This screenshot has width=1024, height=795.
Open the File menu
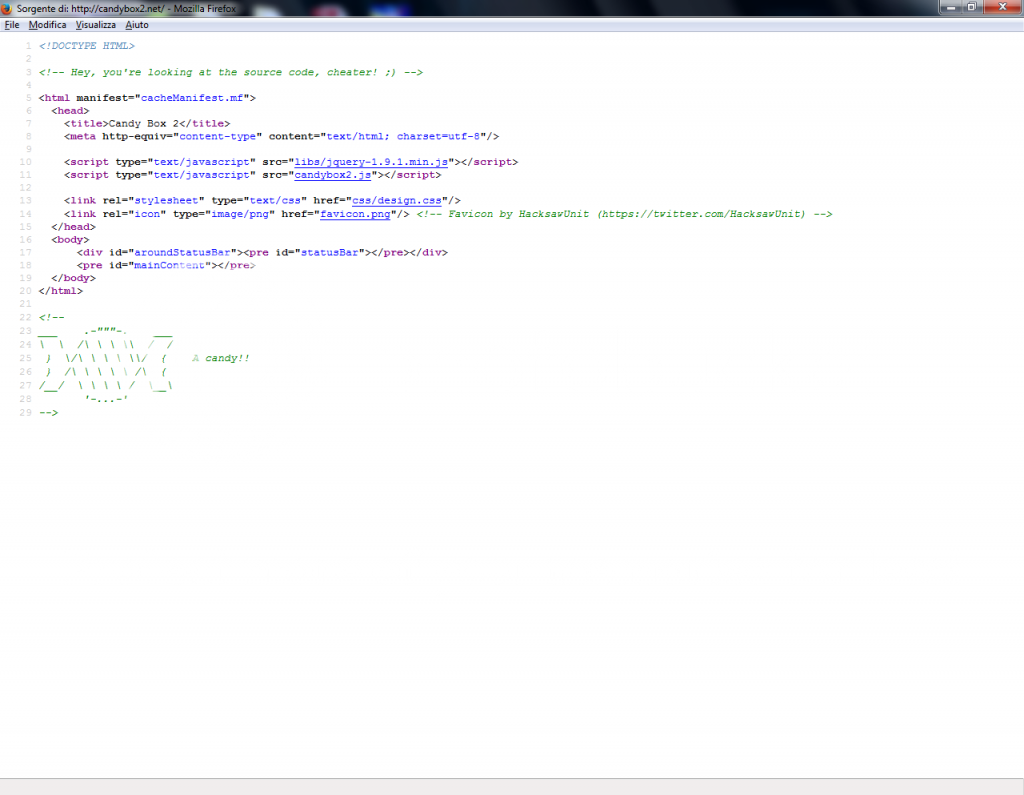[x=12, y=24]
